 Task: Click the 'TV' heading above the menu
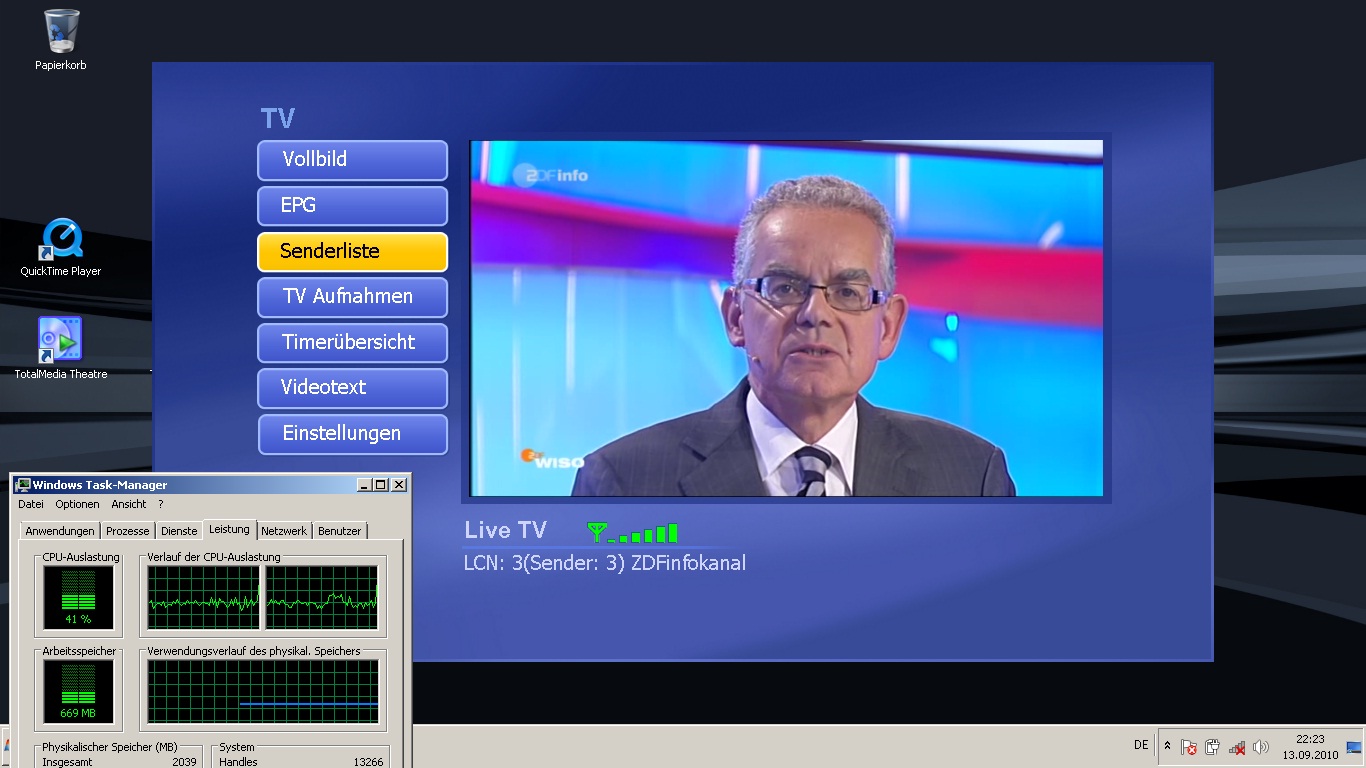[x=278, y=119]
